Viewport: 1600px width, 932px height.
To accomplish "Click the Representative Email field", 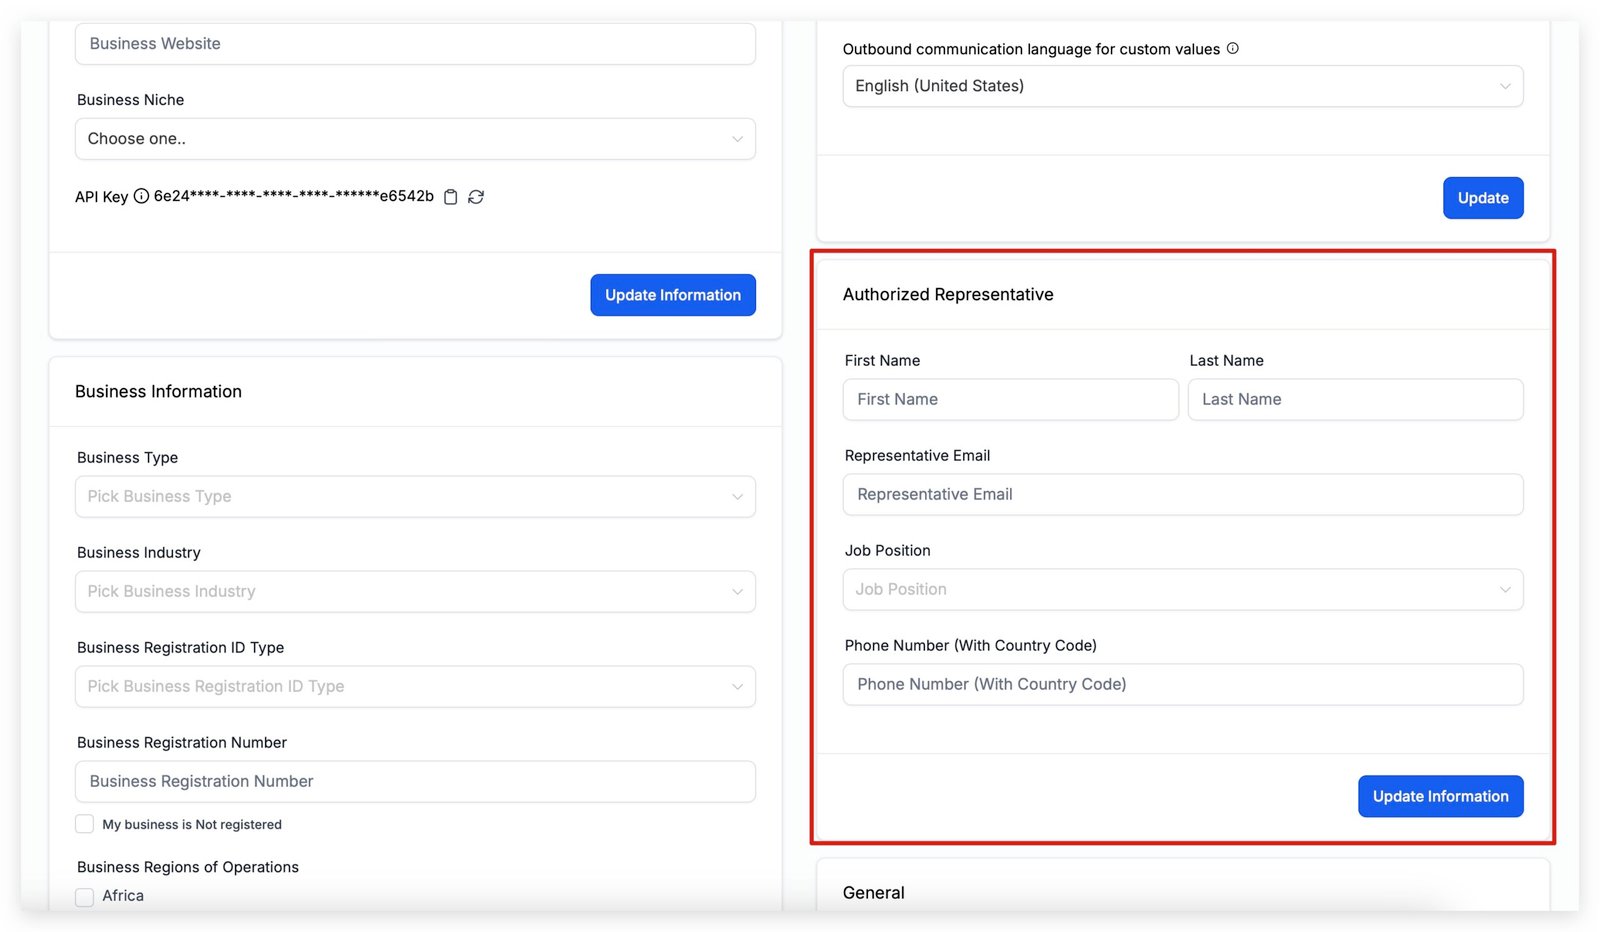I will click(x=1182, y=495).
